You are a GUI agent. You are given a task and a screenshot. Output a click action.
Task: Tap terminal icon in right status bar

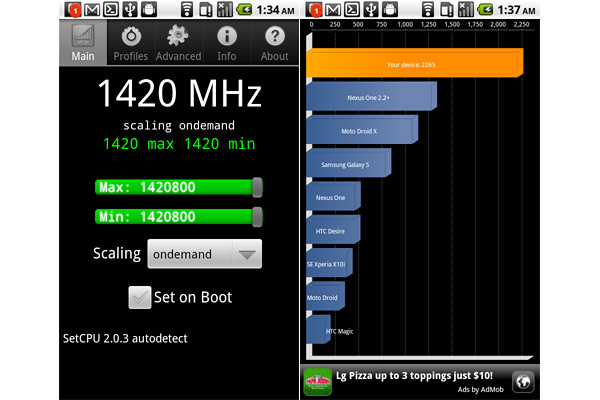(352, 10)
